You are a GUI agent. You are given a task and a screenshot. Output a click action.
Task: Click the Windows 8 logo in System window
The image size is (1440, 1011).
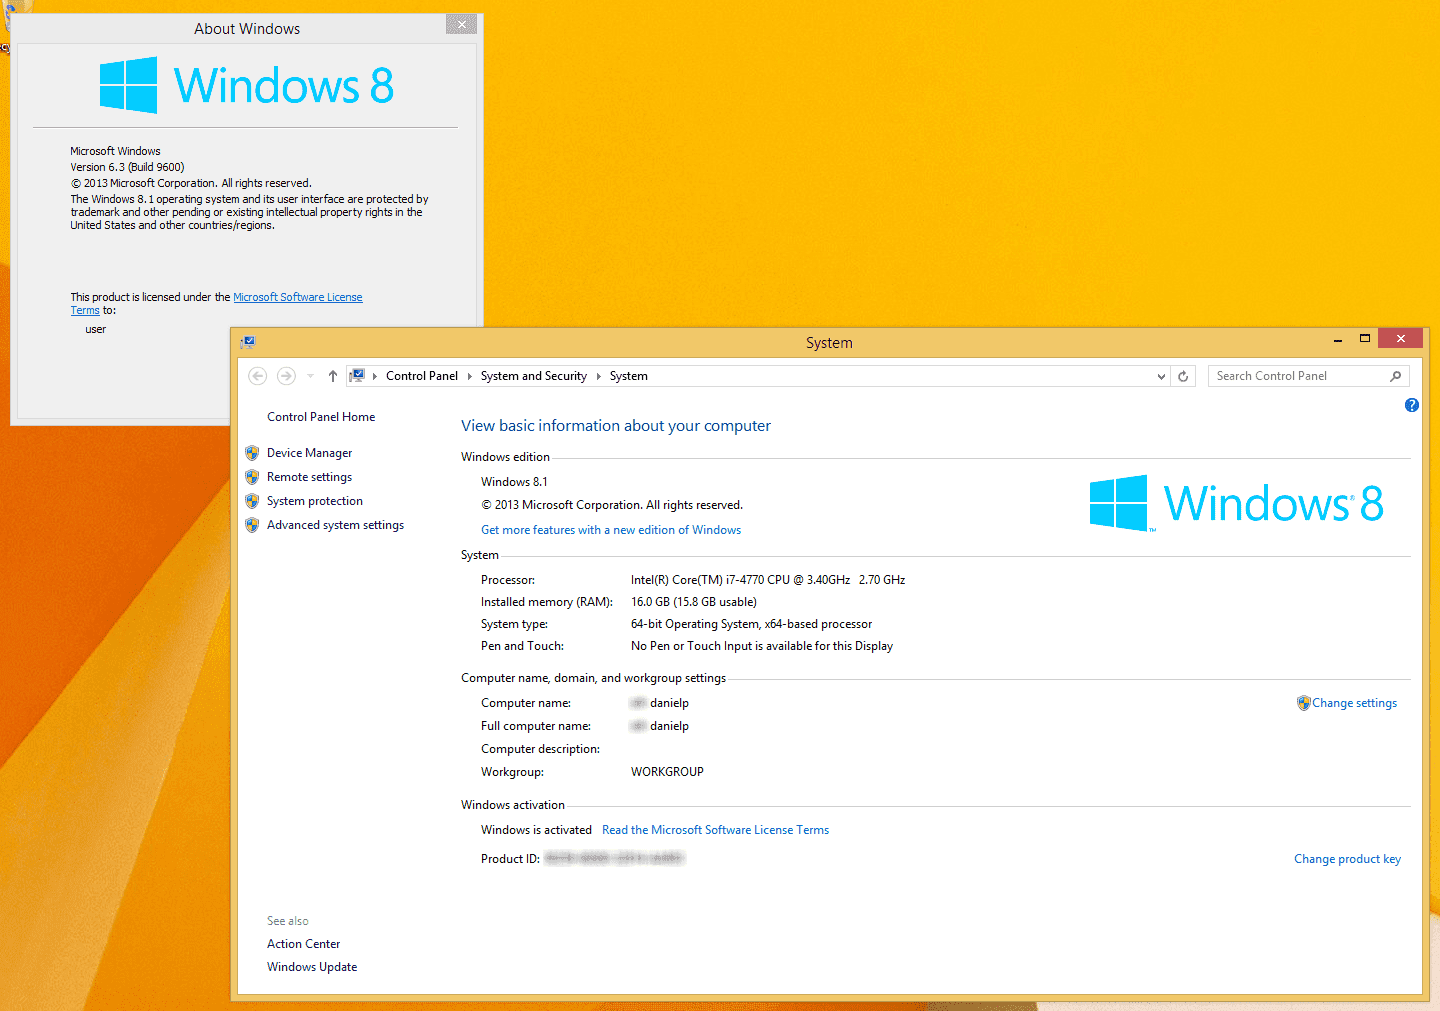pyautogui.click(x=1236, y=503)
